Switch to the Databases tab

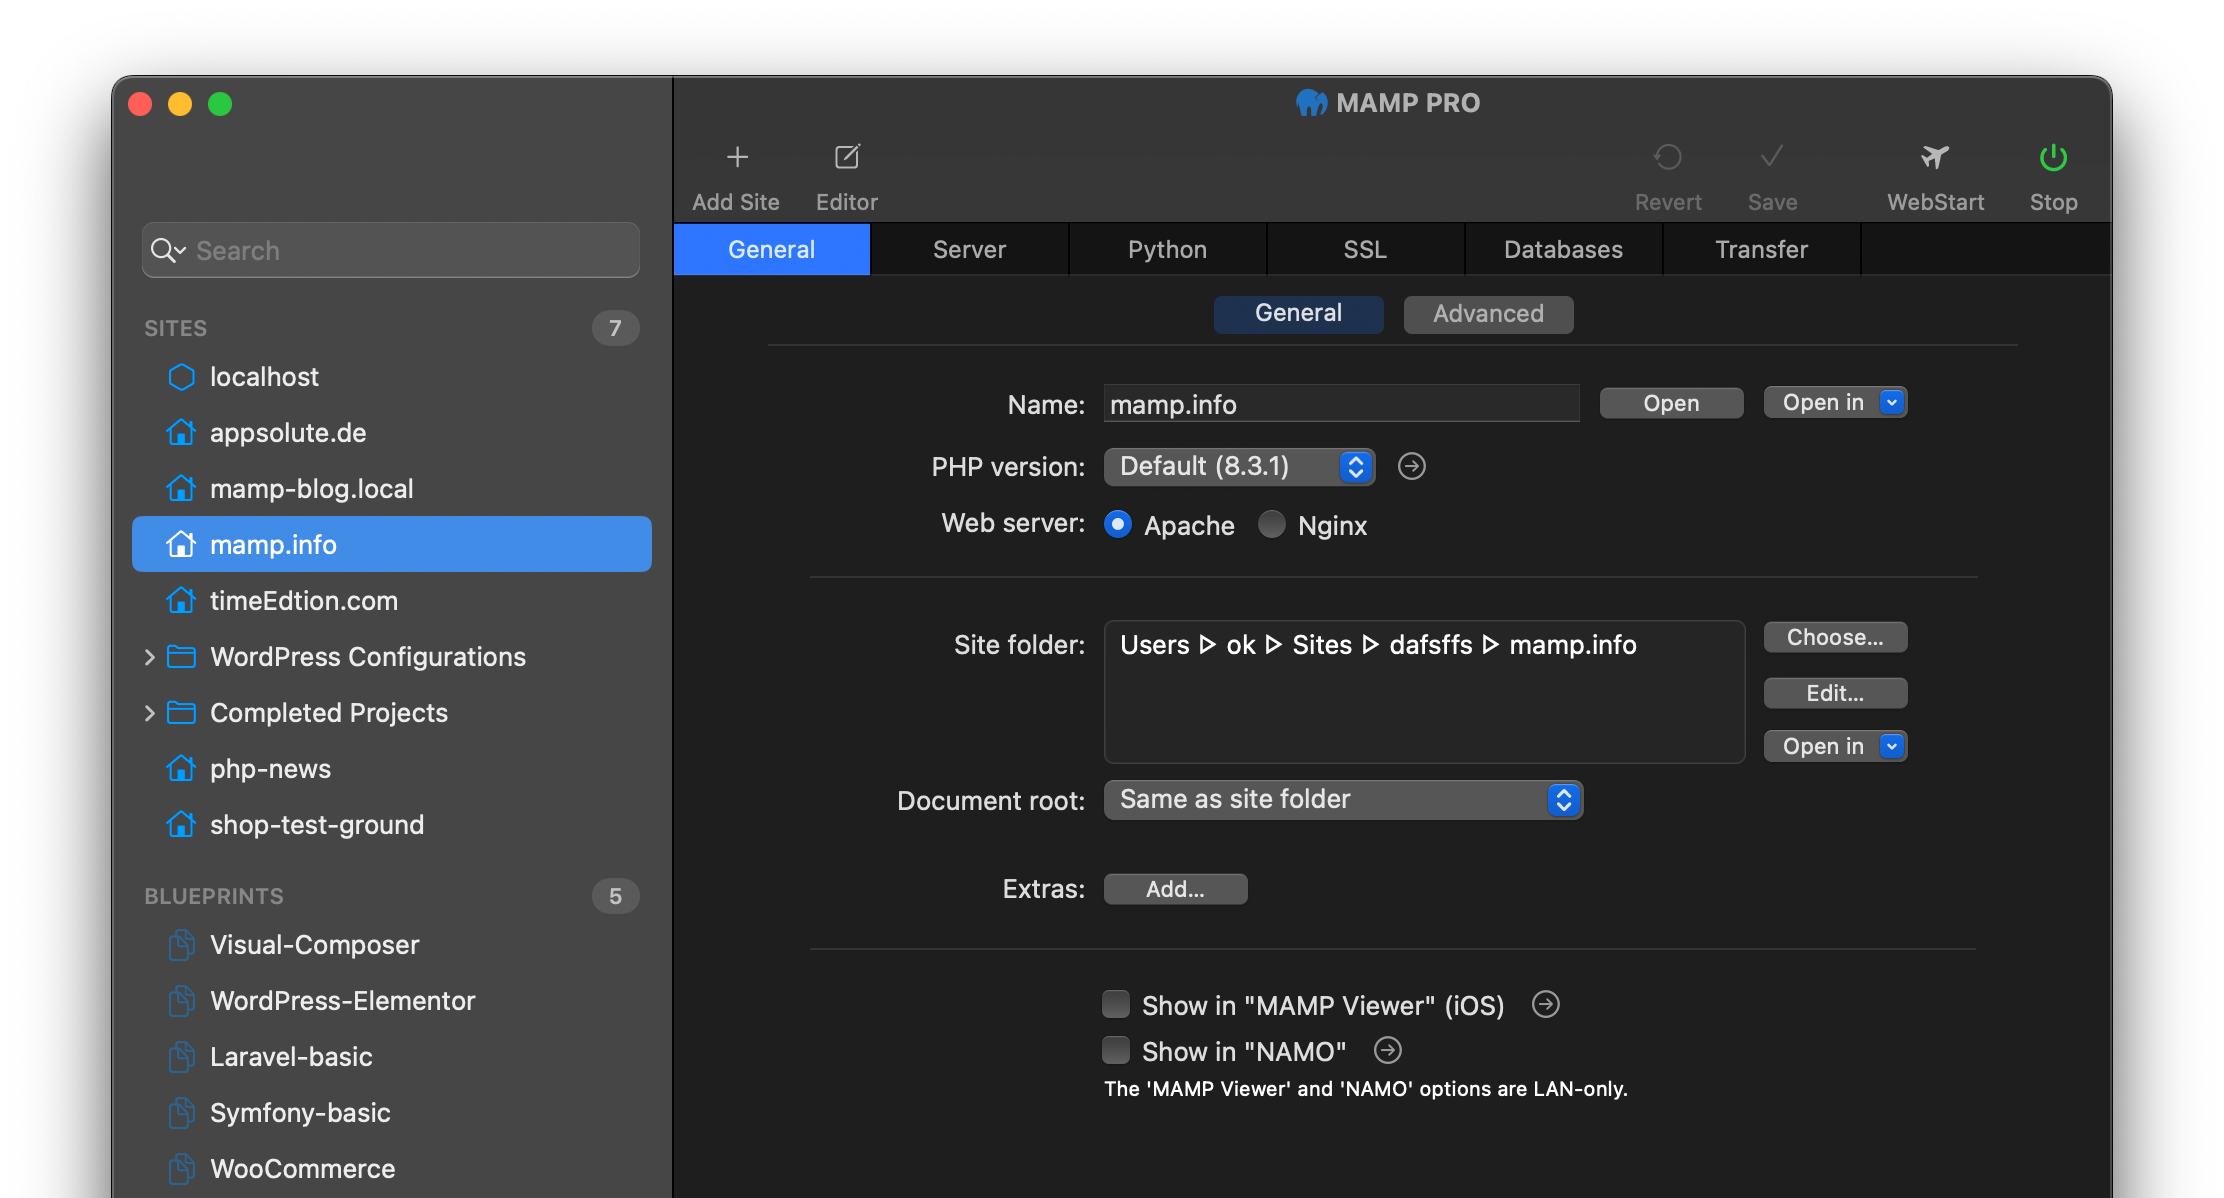click(x=1563, y=250)
